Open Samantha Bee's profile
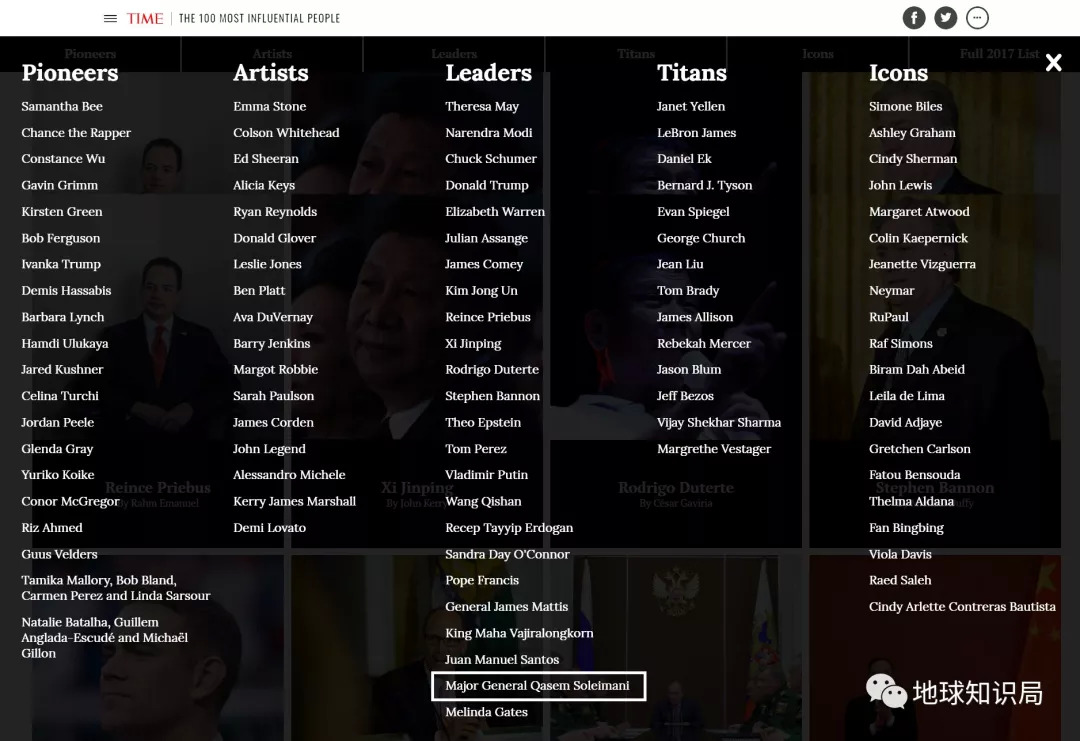 pyautogui.click(x=62, y=106)
